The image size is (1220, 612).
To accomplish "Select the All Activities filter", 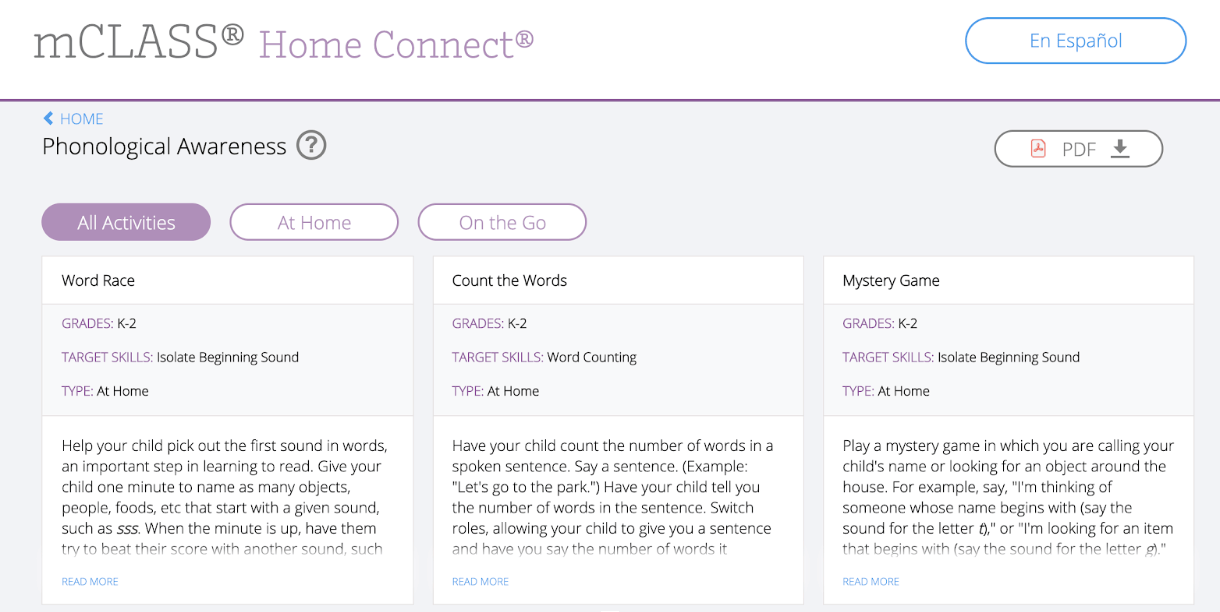I will (126, 222).
